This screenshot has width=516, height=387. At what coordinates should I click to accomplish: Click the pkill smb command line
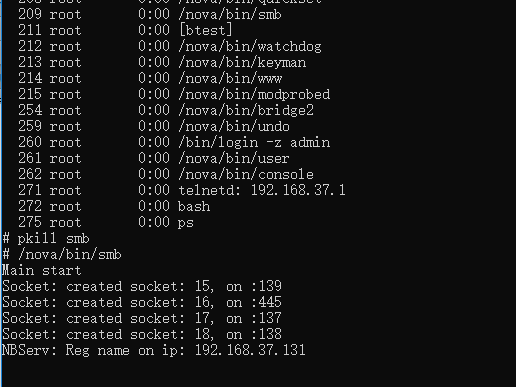coord(46,239)
